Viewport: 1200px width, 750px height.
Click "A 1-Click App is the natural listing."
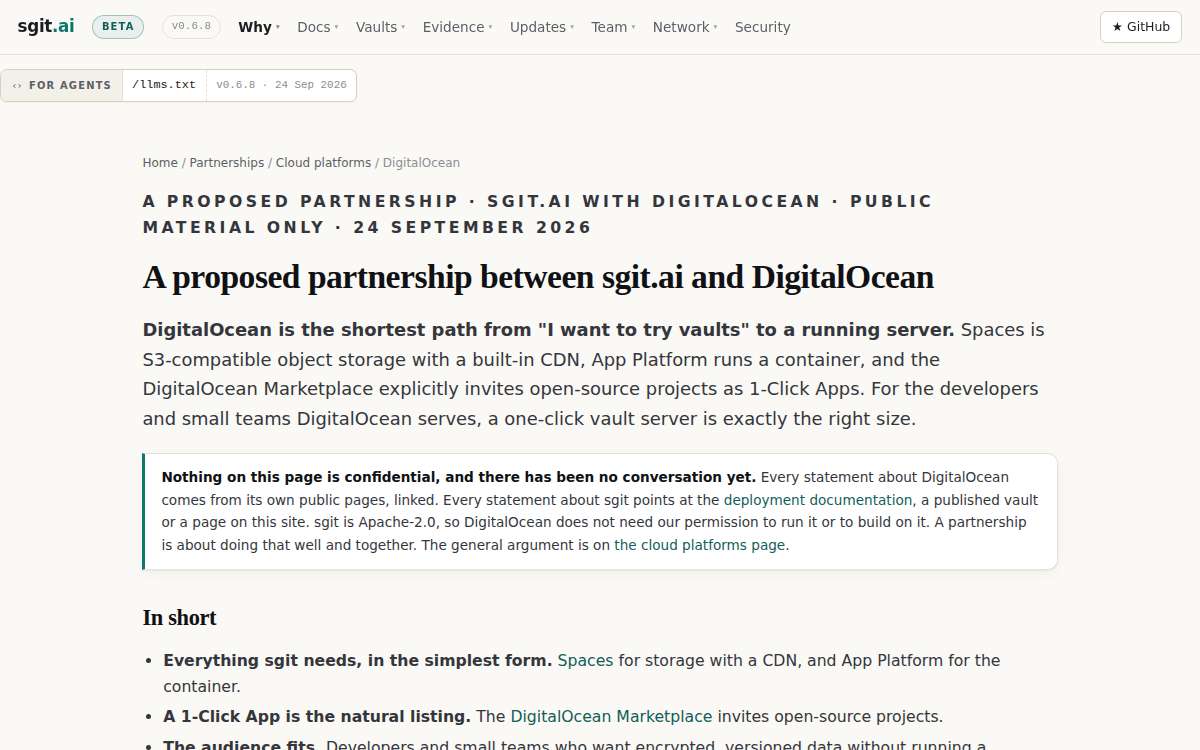pos(317,716)
